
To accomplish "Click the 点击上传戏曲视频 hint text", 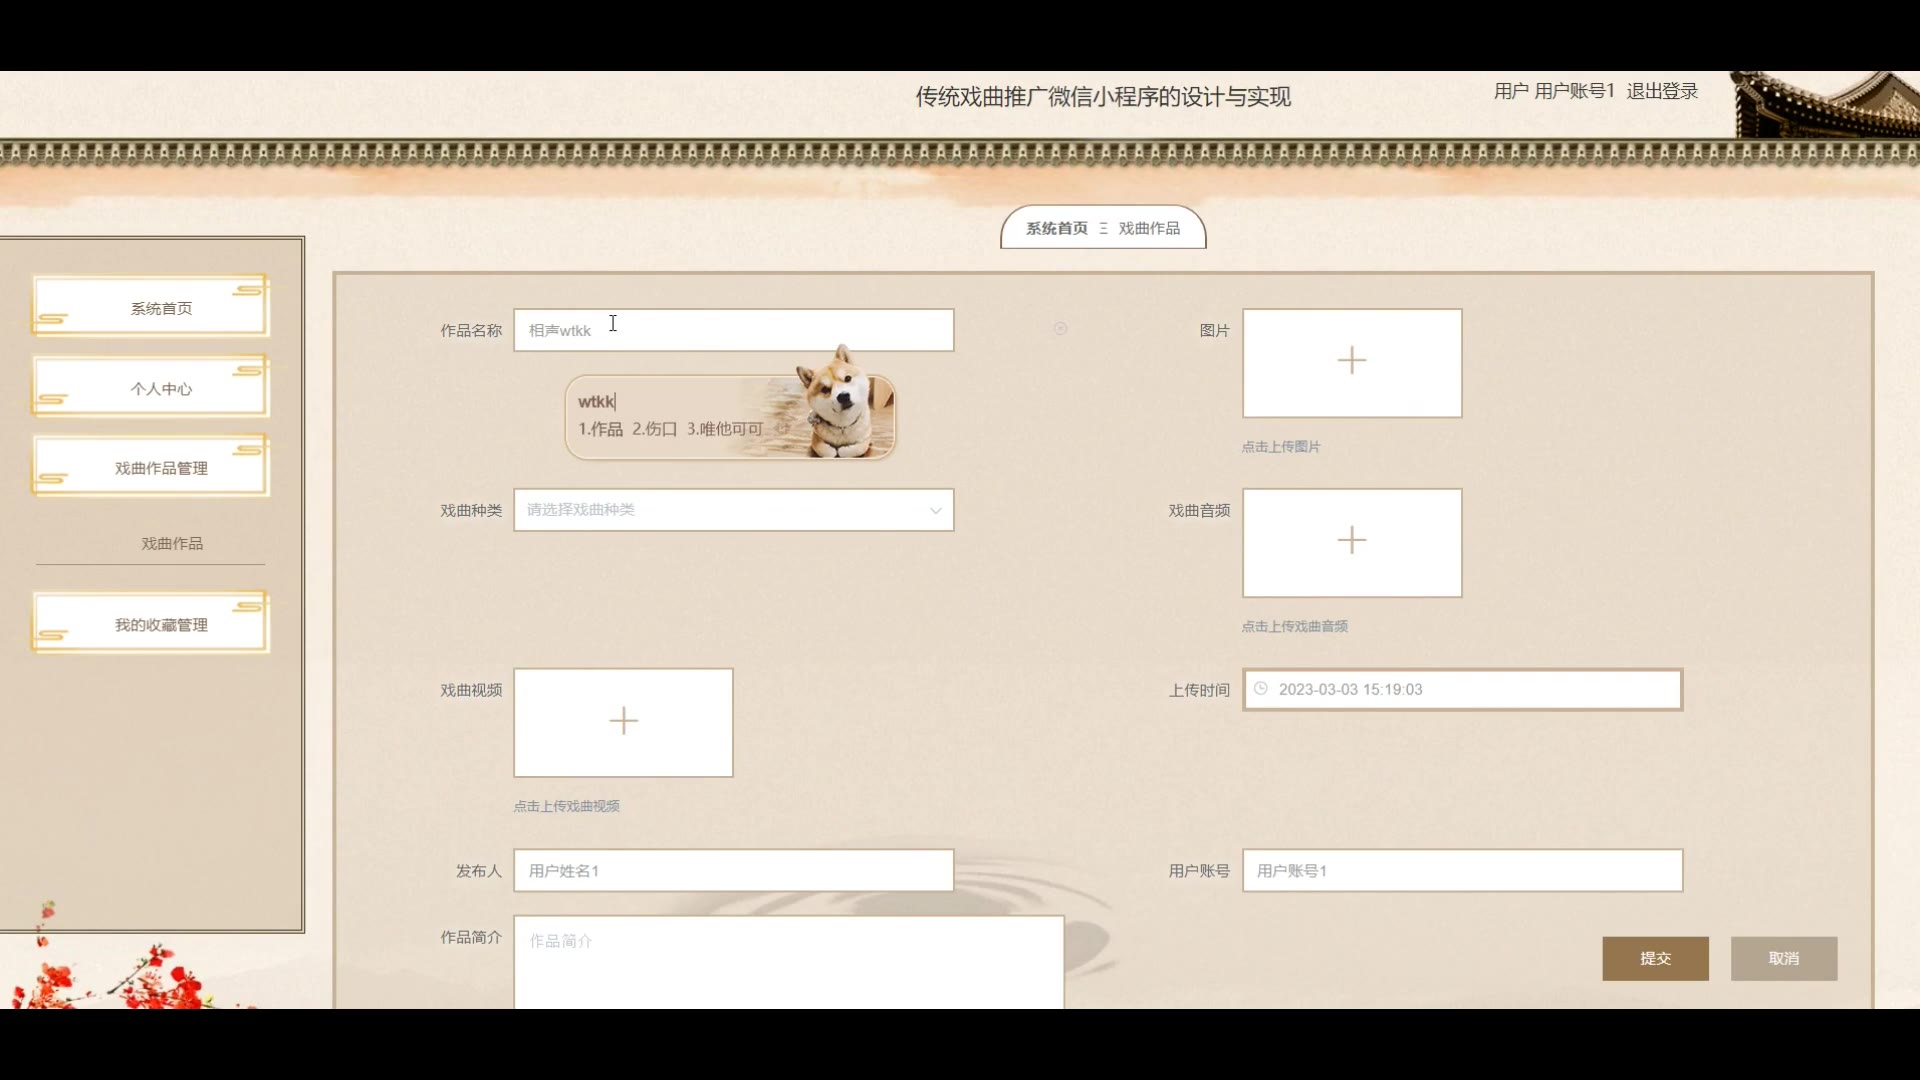I will click(x=567, y=806).
